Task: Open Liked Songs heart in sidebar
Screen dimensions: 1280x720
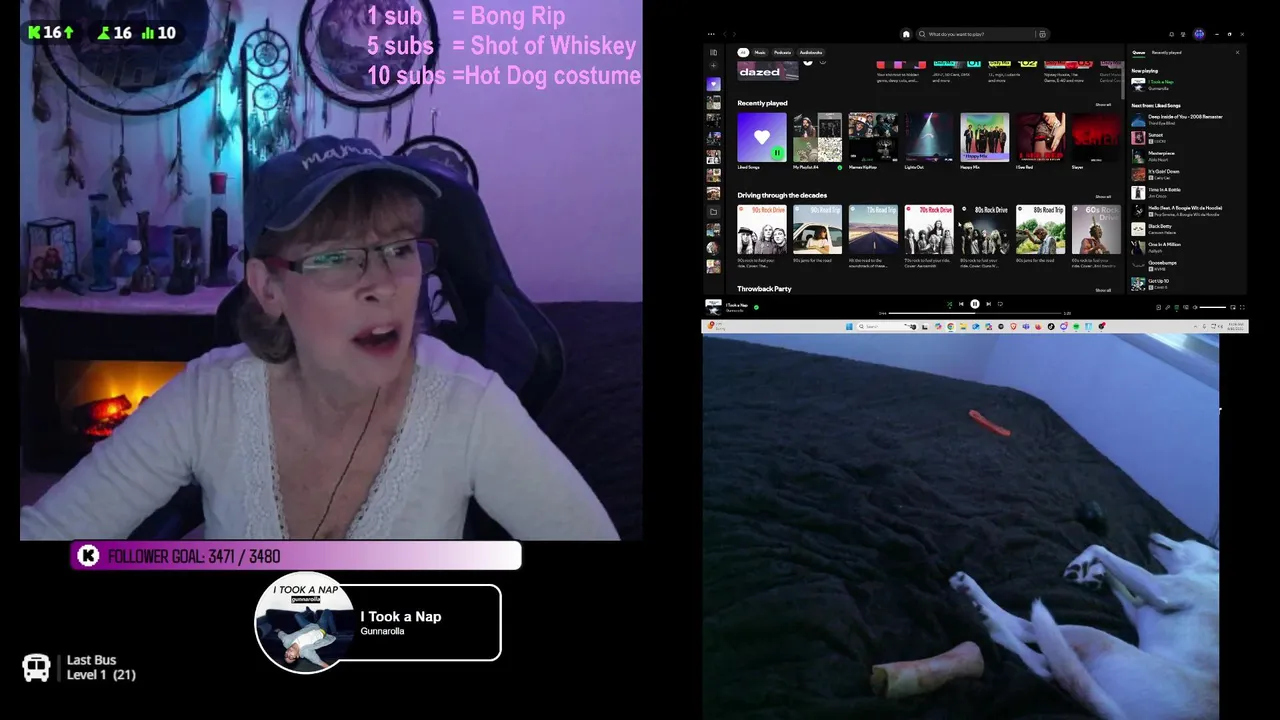Action: pos(713,84)
